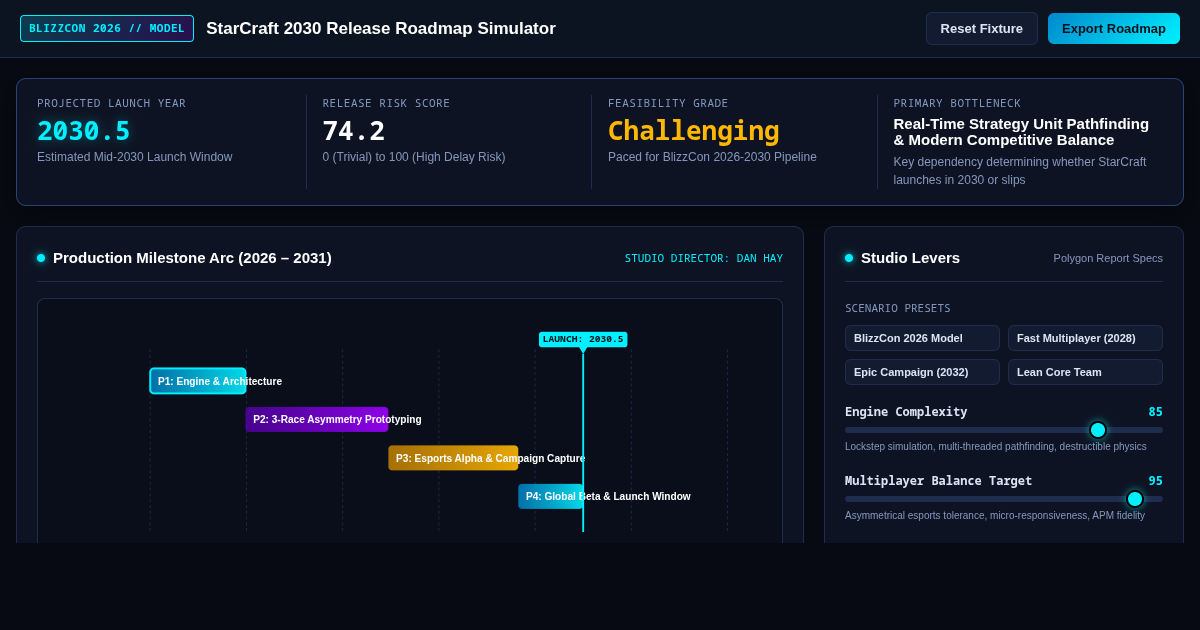1200x630 pixels.
Task: Apply the BlizzCon 2026 Model preset
Action: click(x=922, y=338)
